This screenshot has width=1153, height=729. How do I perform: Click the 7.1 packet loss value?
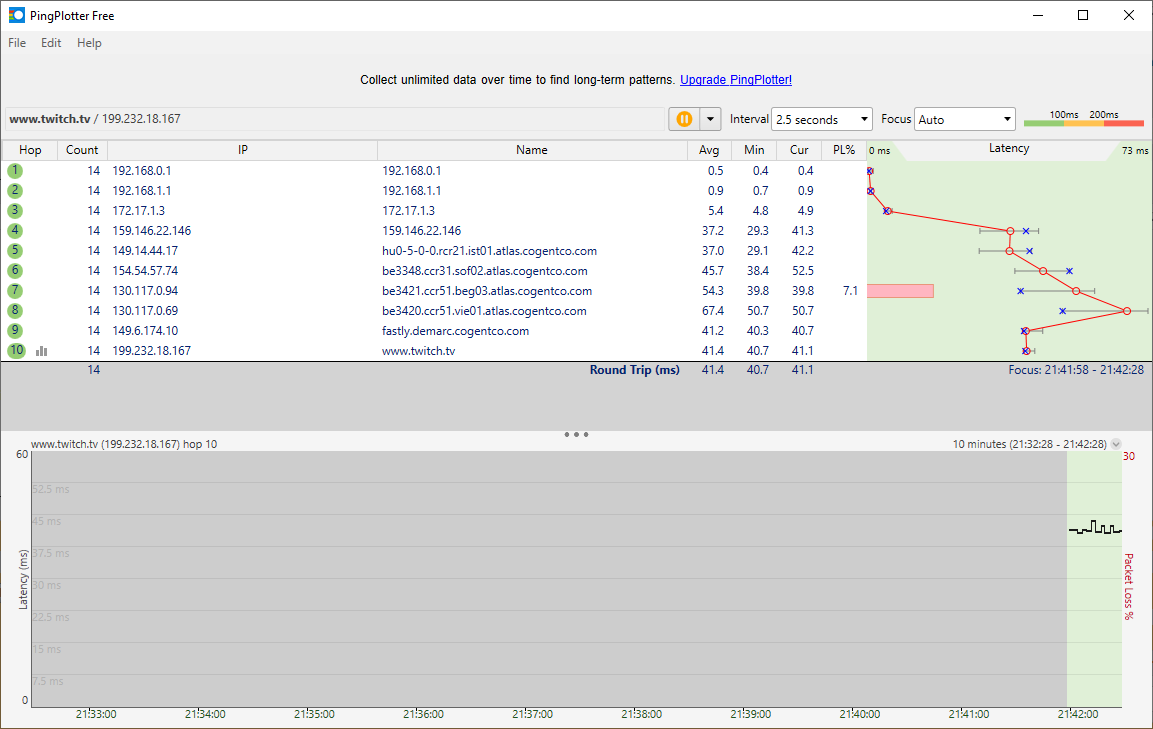coord(850,291)
